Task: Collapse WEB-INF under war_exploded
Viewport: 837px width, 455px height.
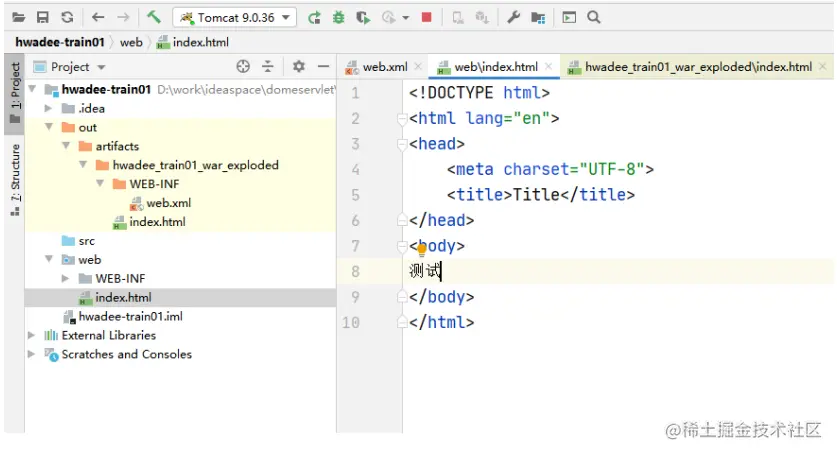Action: pos(100,184)
